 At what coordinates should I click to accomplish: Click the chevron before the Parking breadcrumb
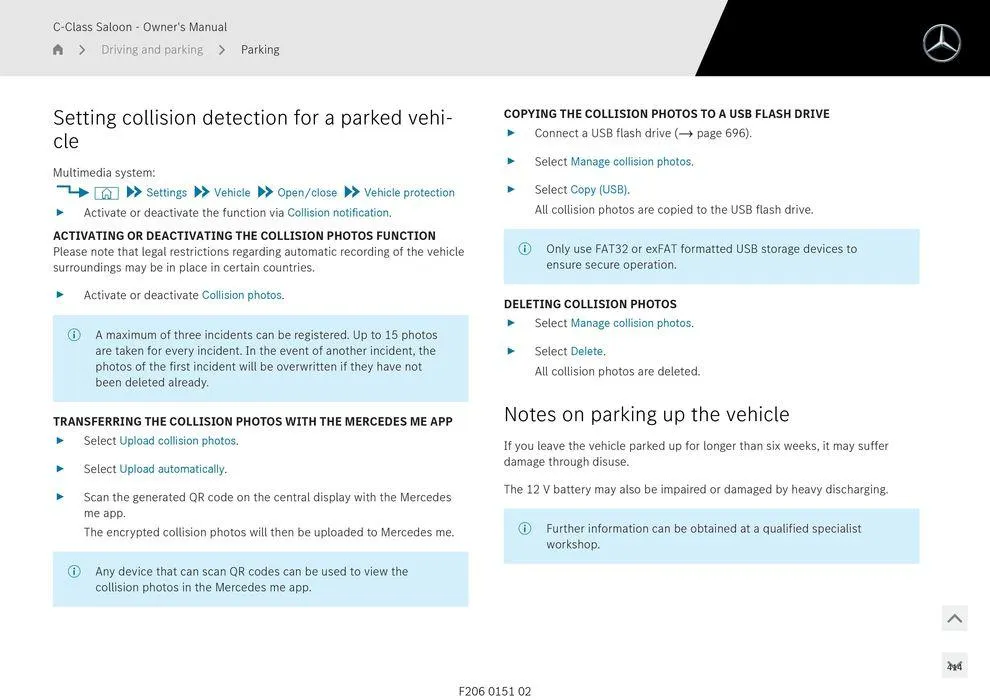pyautogui.click(x=221, y=50)
